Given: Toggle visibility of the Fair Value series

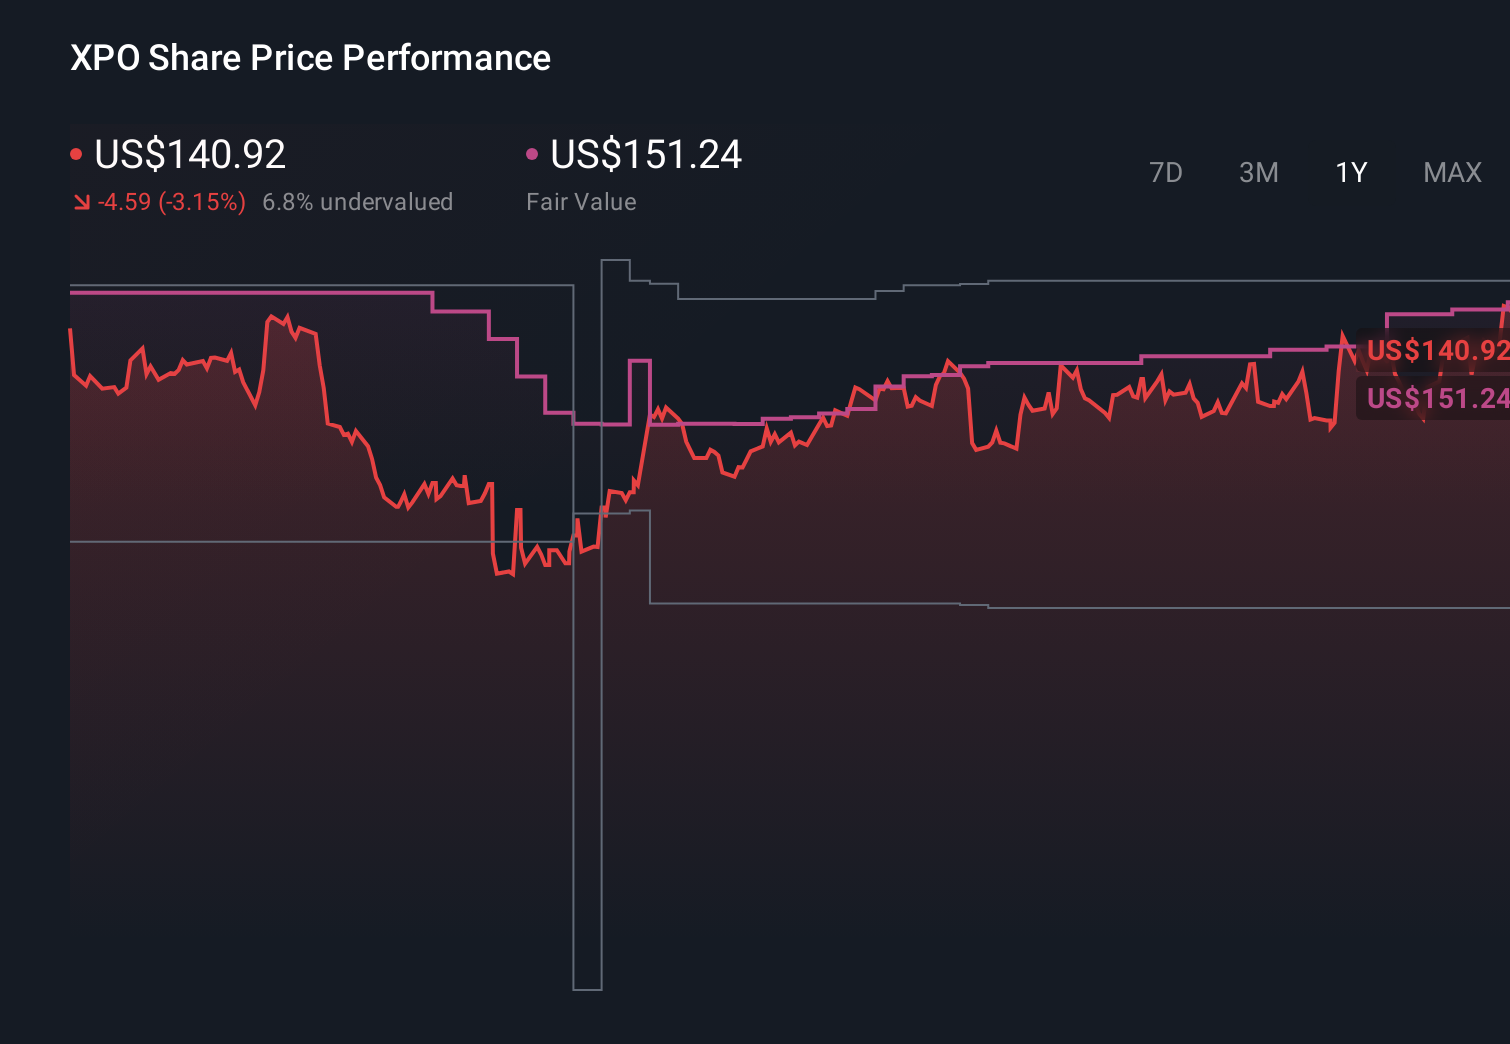Looking at the screenshot, I should (x=646, y=152).
